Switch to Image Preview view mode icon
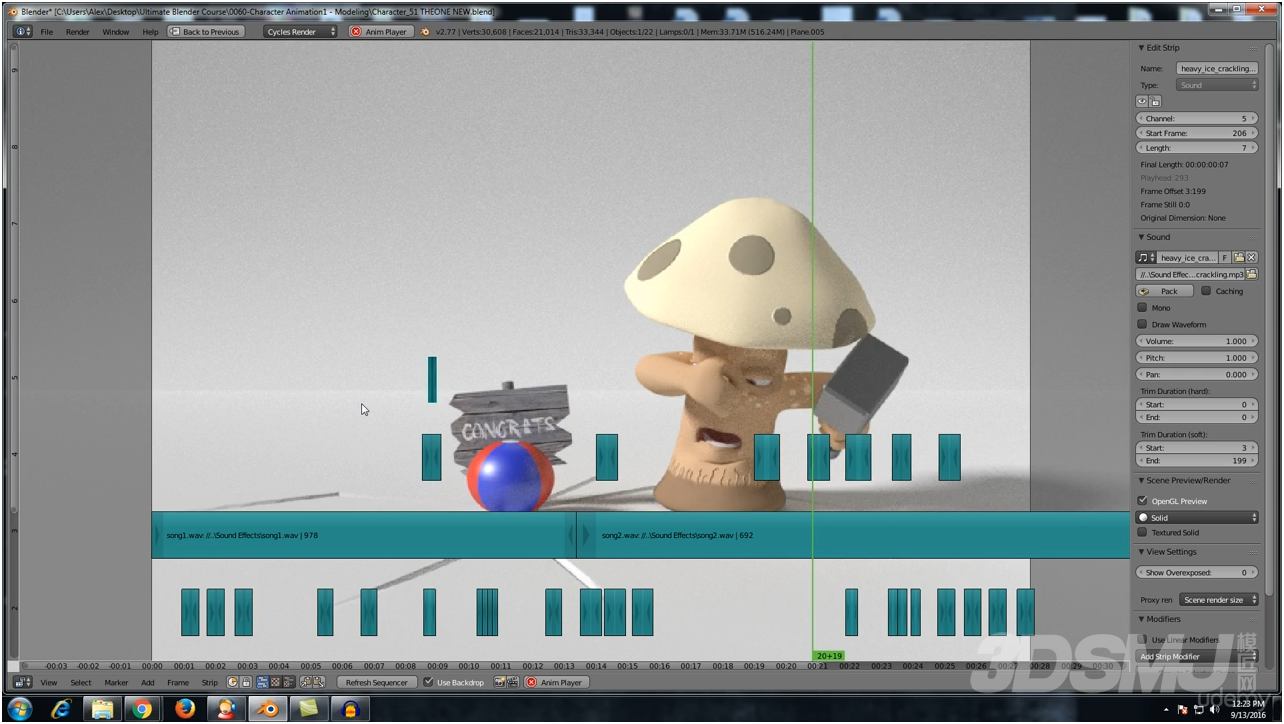Screen dimensions: 1284x724 click(x=275, y=682)
